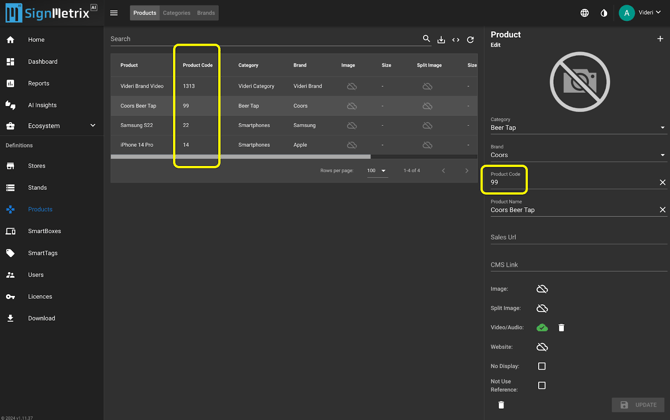Delete the Video/Audio file with trash icon
Viewport: 670px width, 420px height.
point(561,328)
